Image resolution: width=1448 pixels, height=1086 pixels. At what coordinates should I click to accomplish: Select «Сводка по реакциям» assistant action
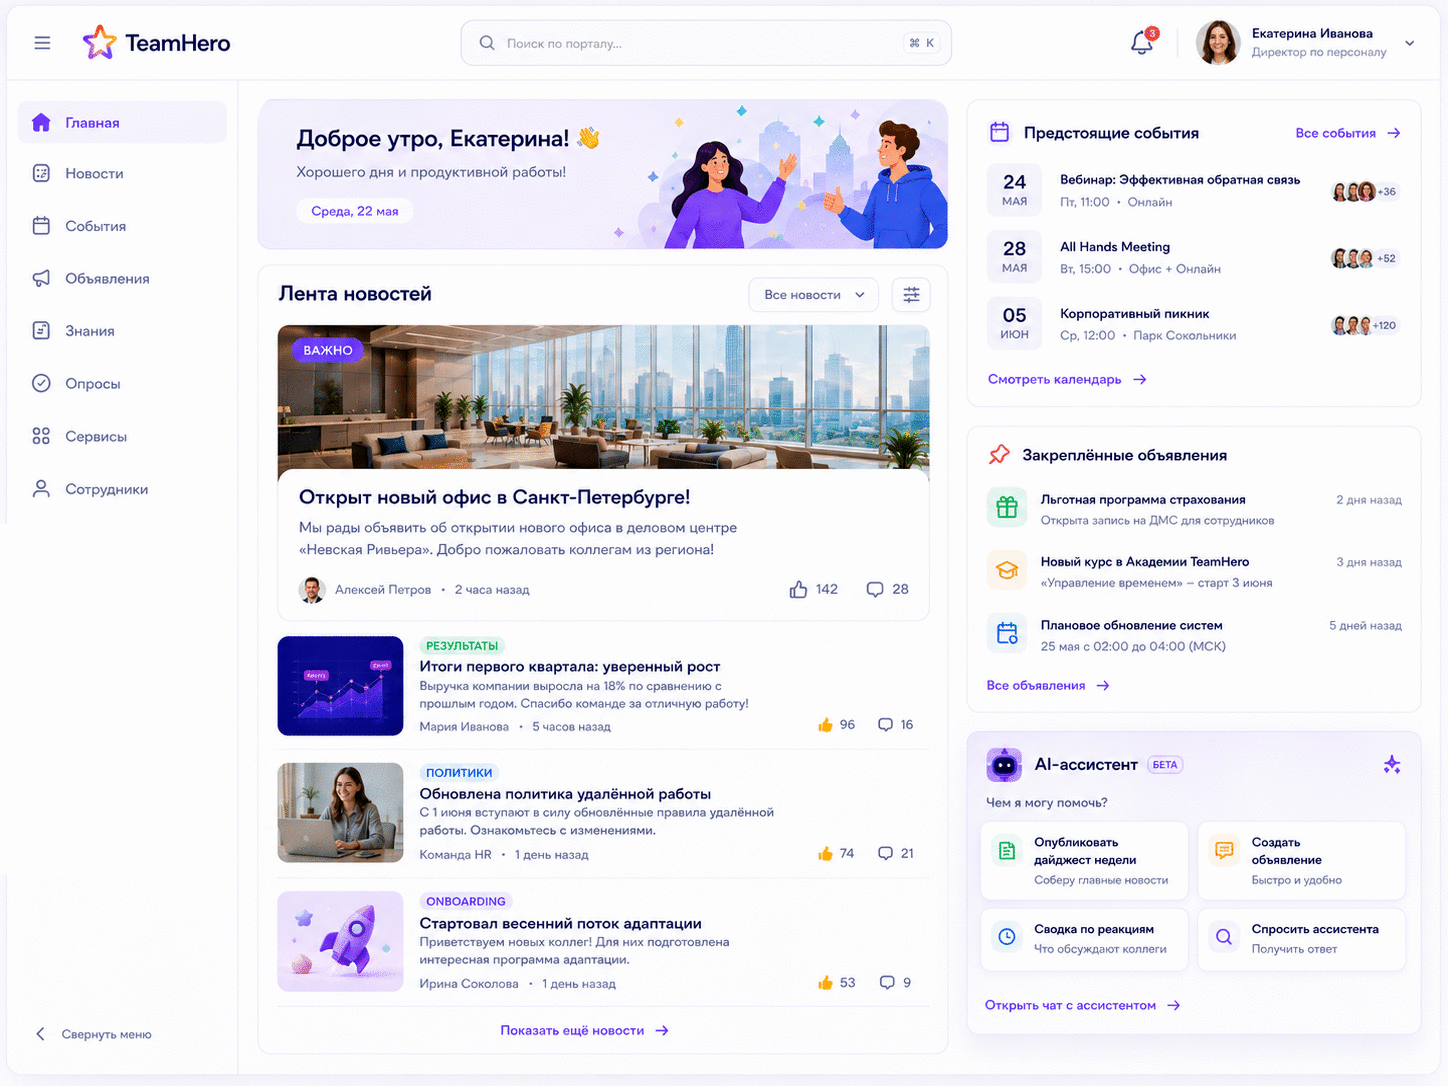1085,939
